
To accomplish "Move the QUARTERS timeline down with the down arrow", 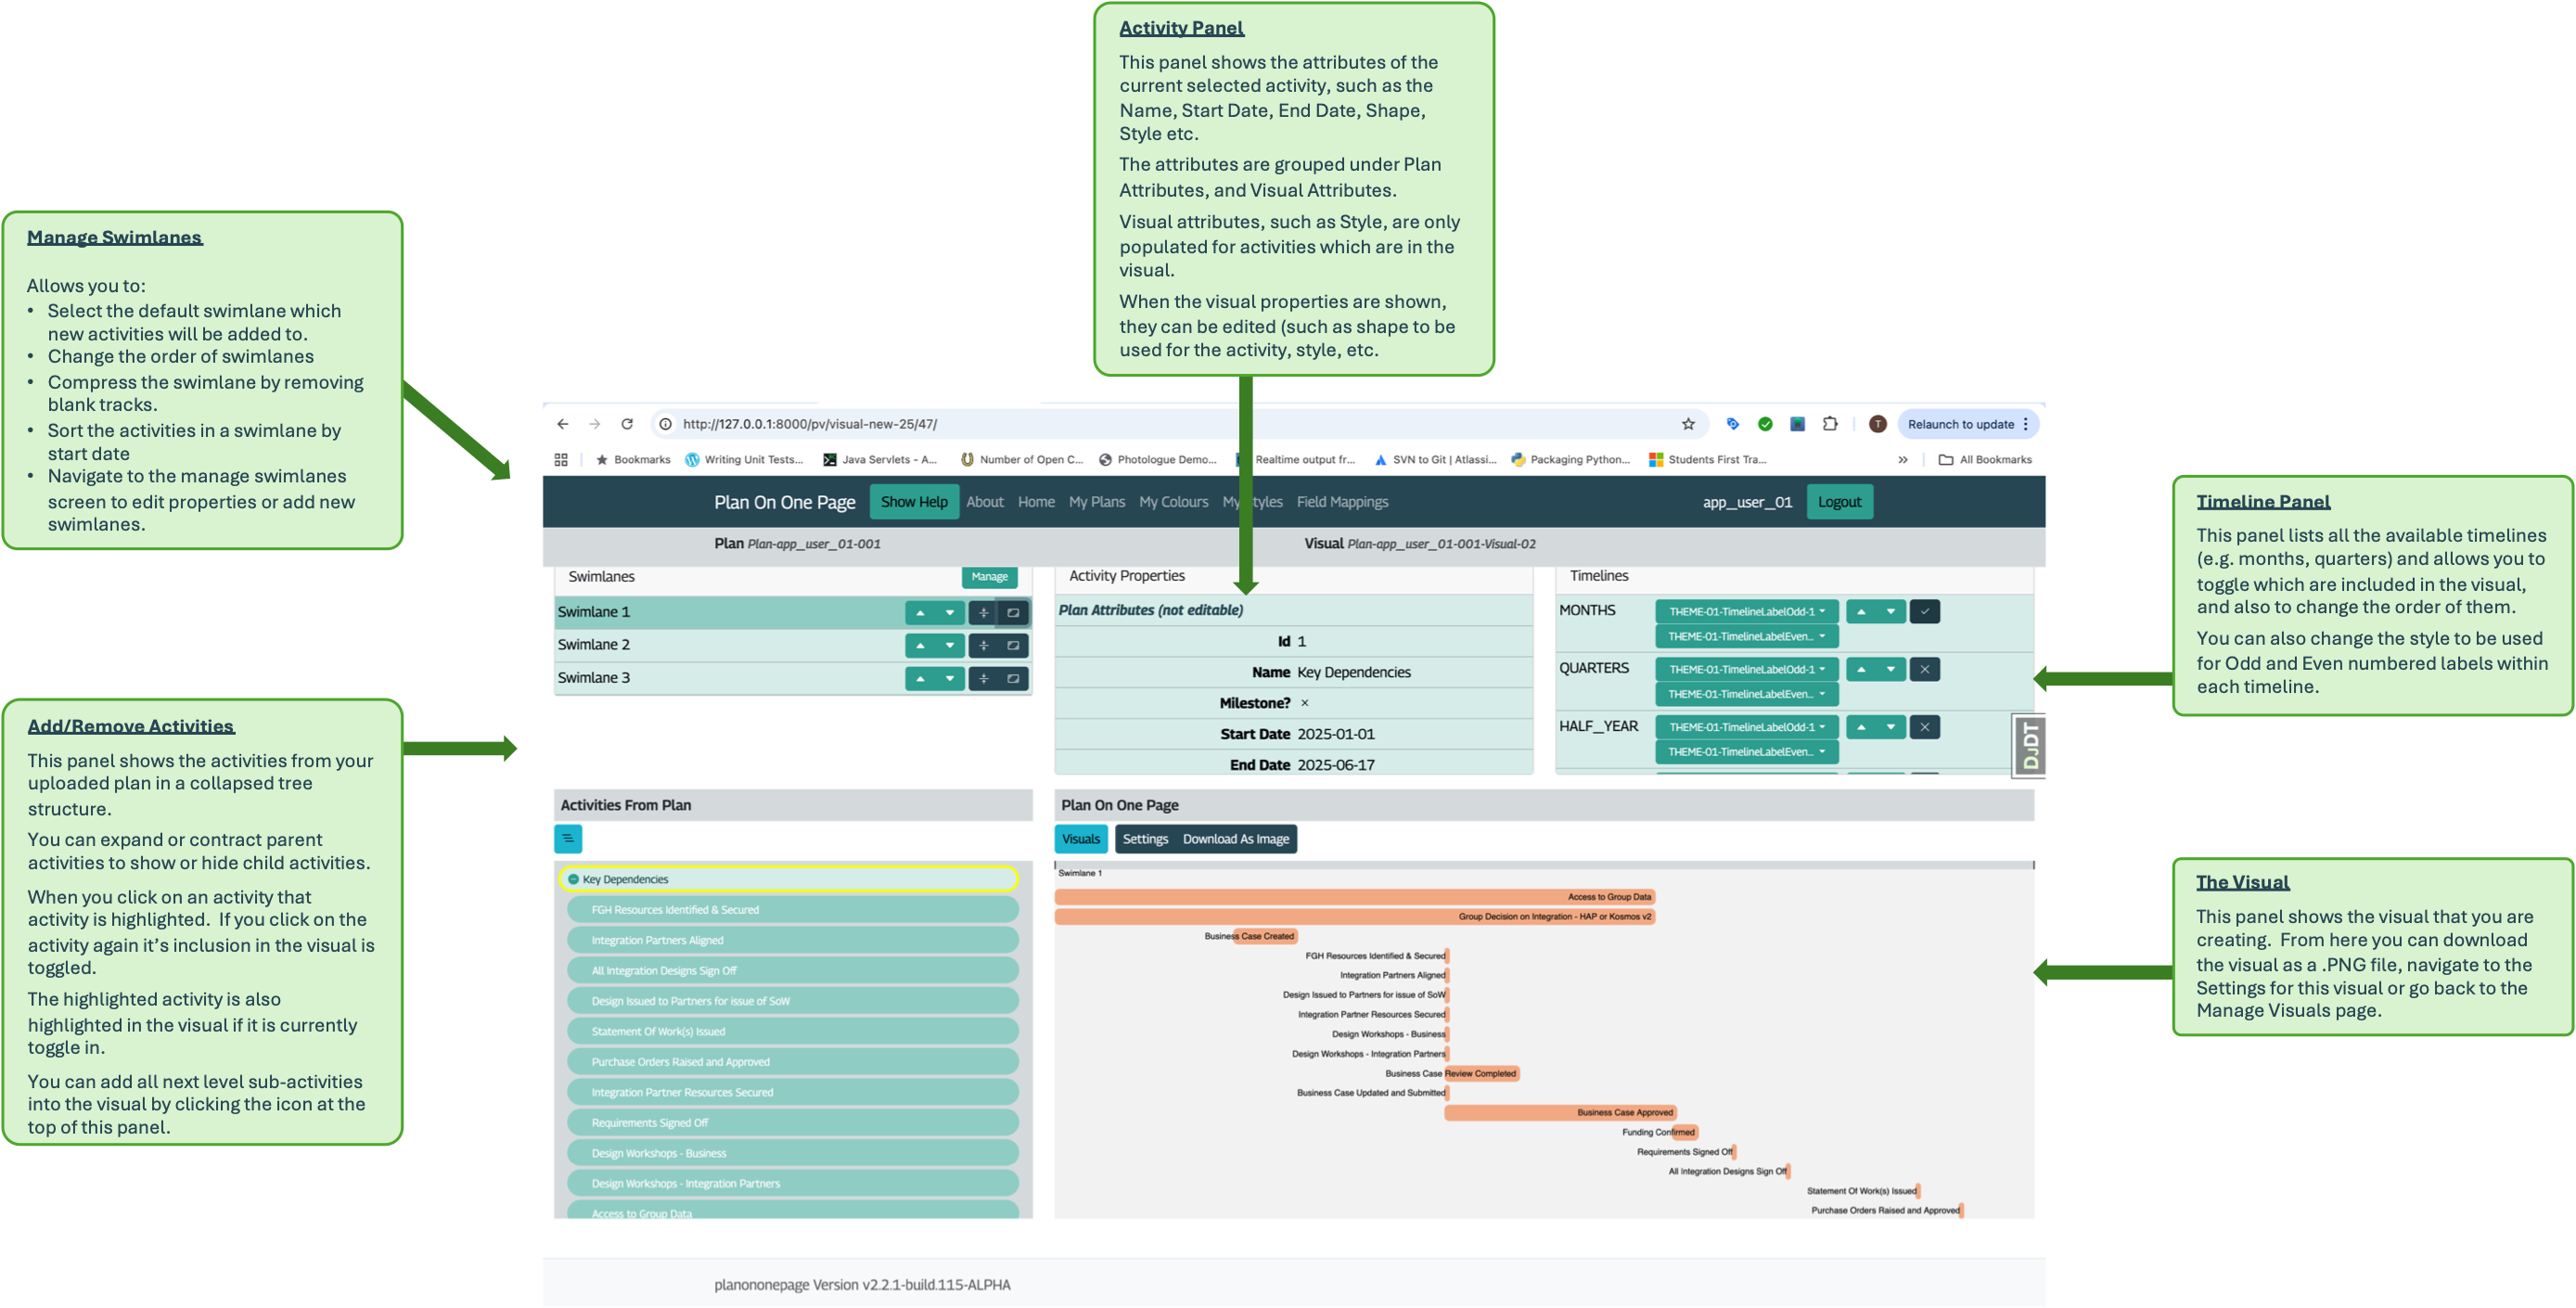I will 1890,669.
